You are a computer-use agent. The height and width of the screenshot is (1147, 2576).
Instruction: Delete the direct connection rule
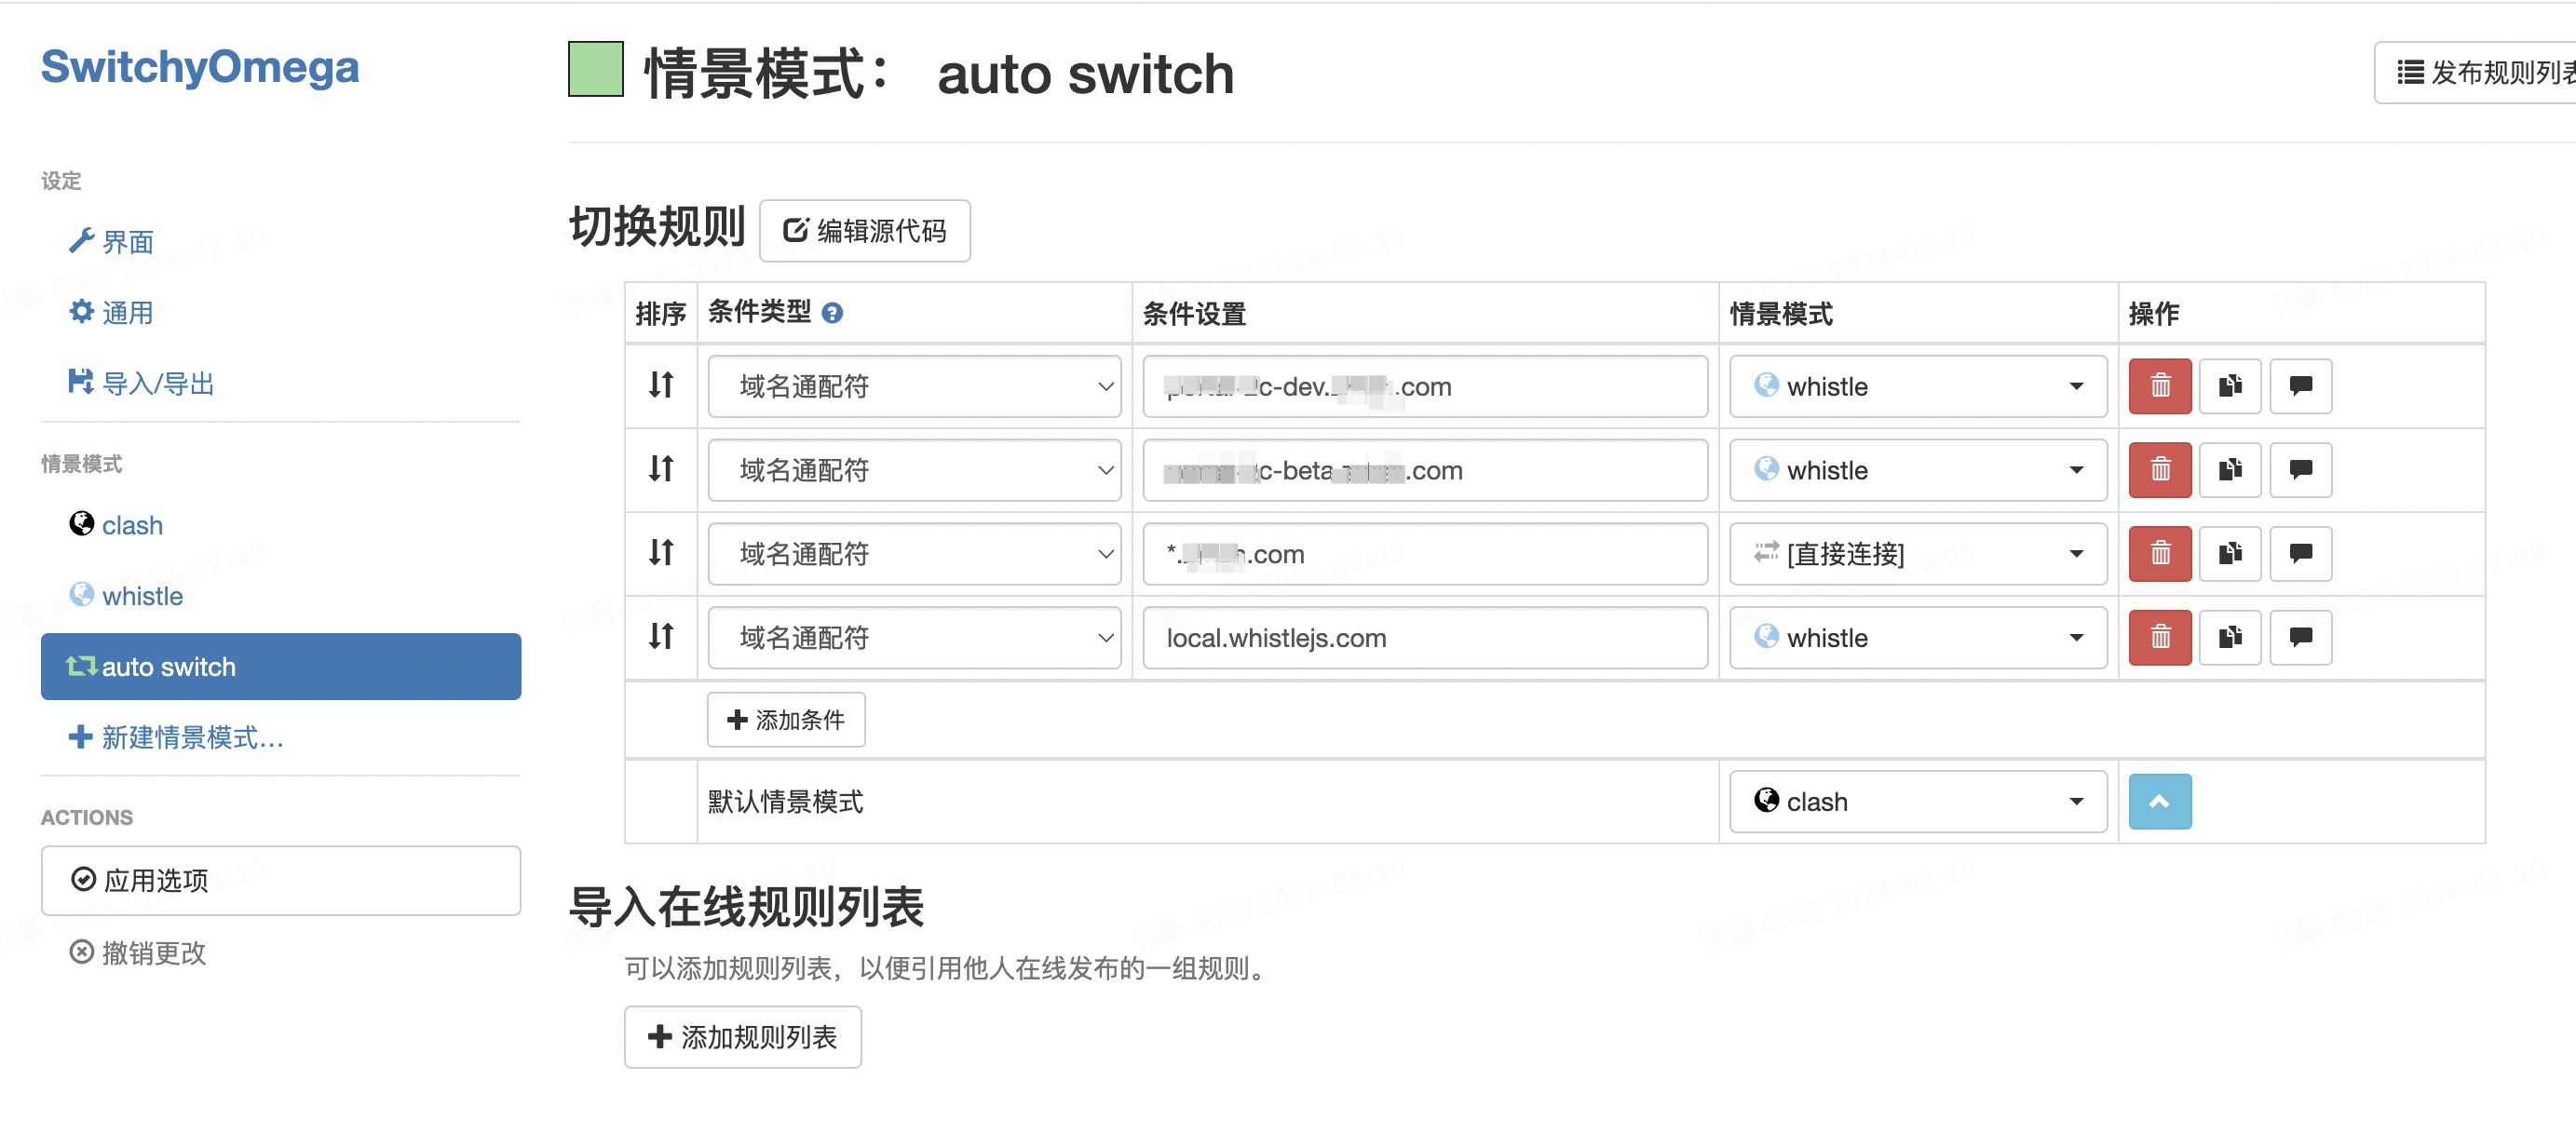tap(2160, 554)
